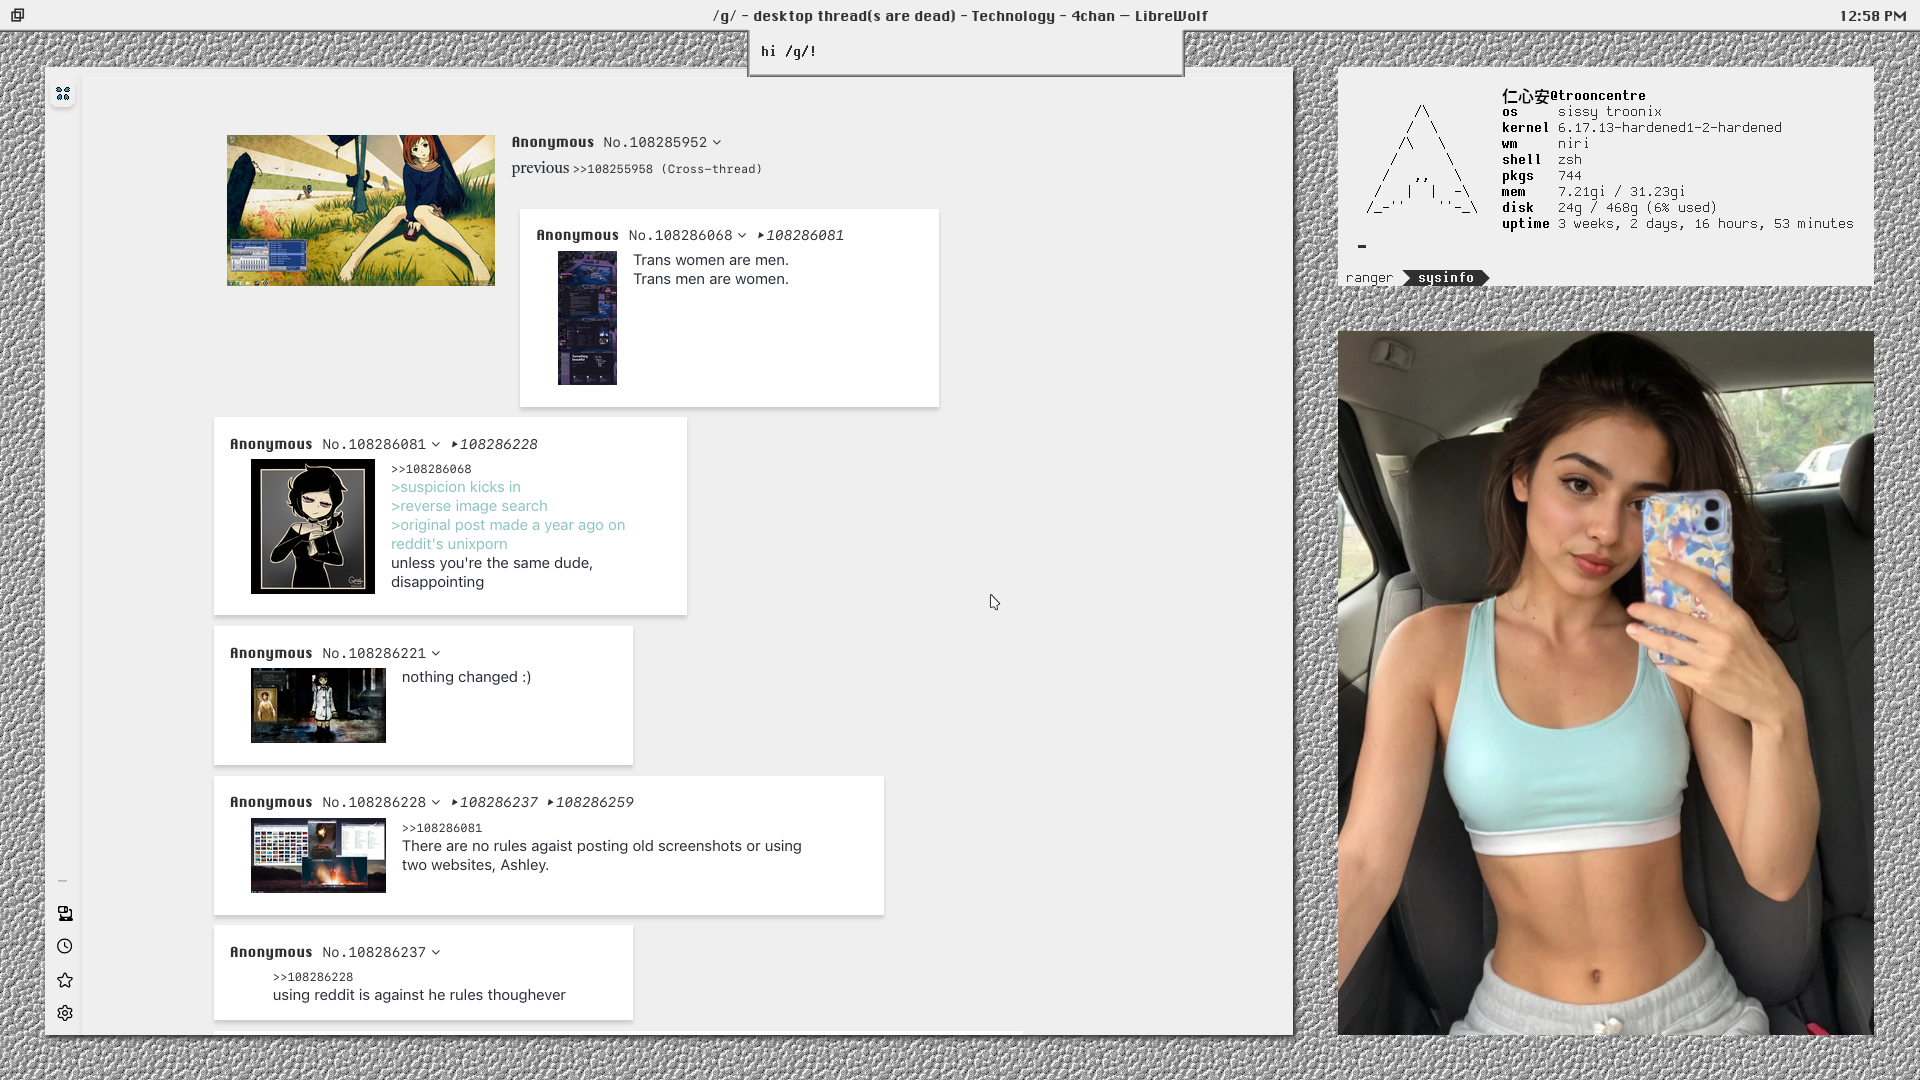Click backlink 108286259 on post 108286228
Screen dimensions: 1920x1080
coord(592,802)
